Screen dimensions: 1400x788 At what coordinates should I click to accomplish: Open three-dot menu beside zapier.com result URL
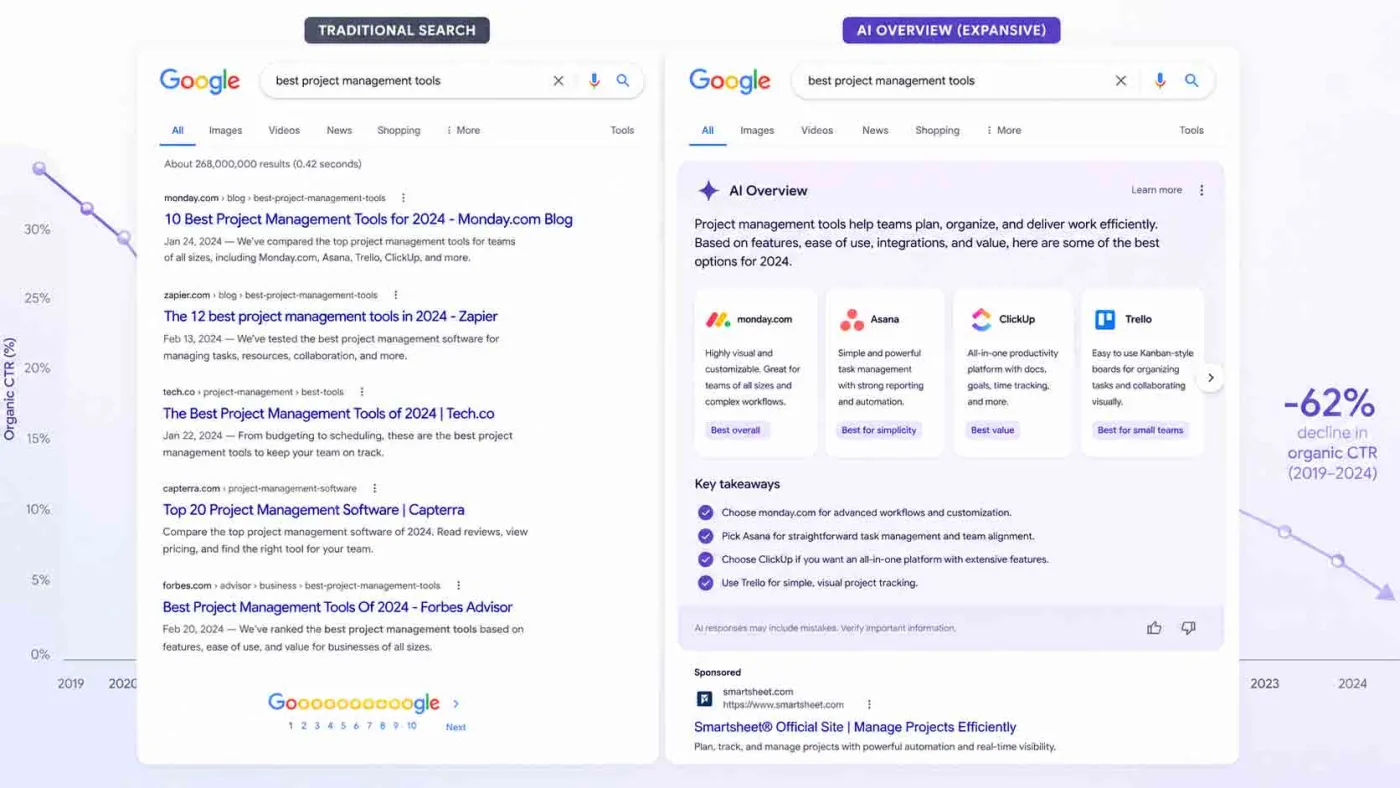[396, 295]
